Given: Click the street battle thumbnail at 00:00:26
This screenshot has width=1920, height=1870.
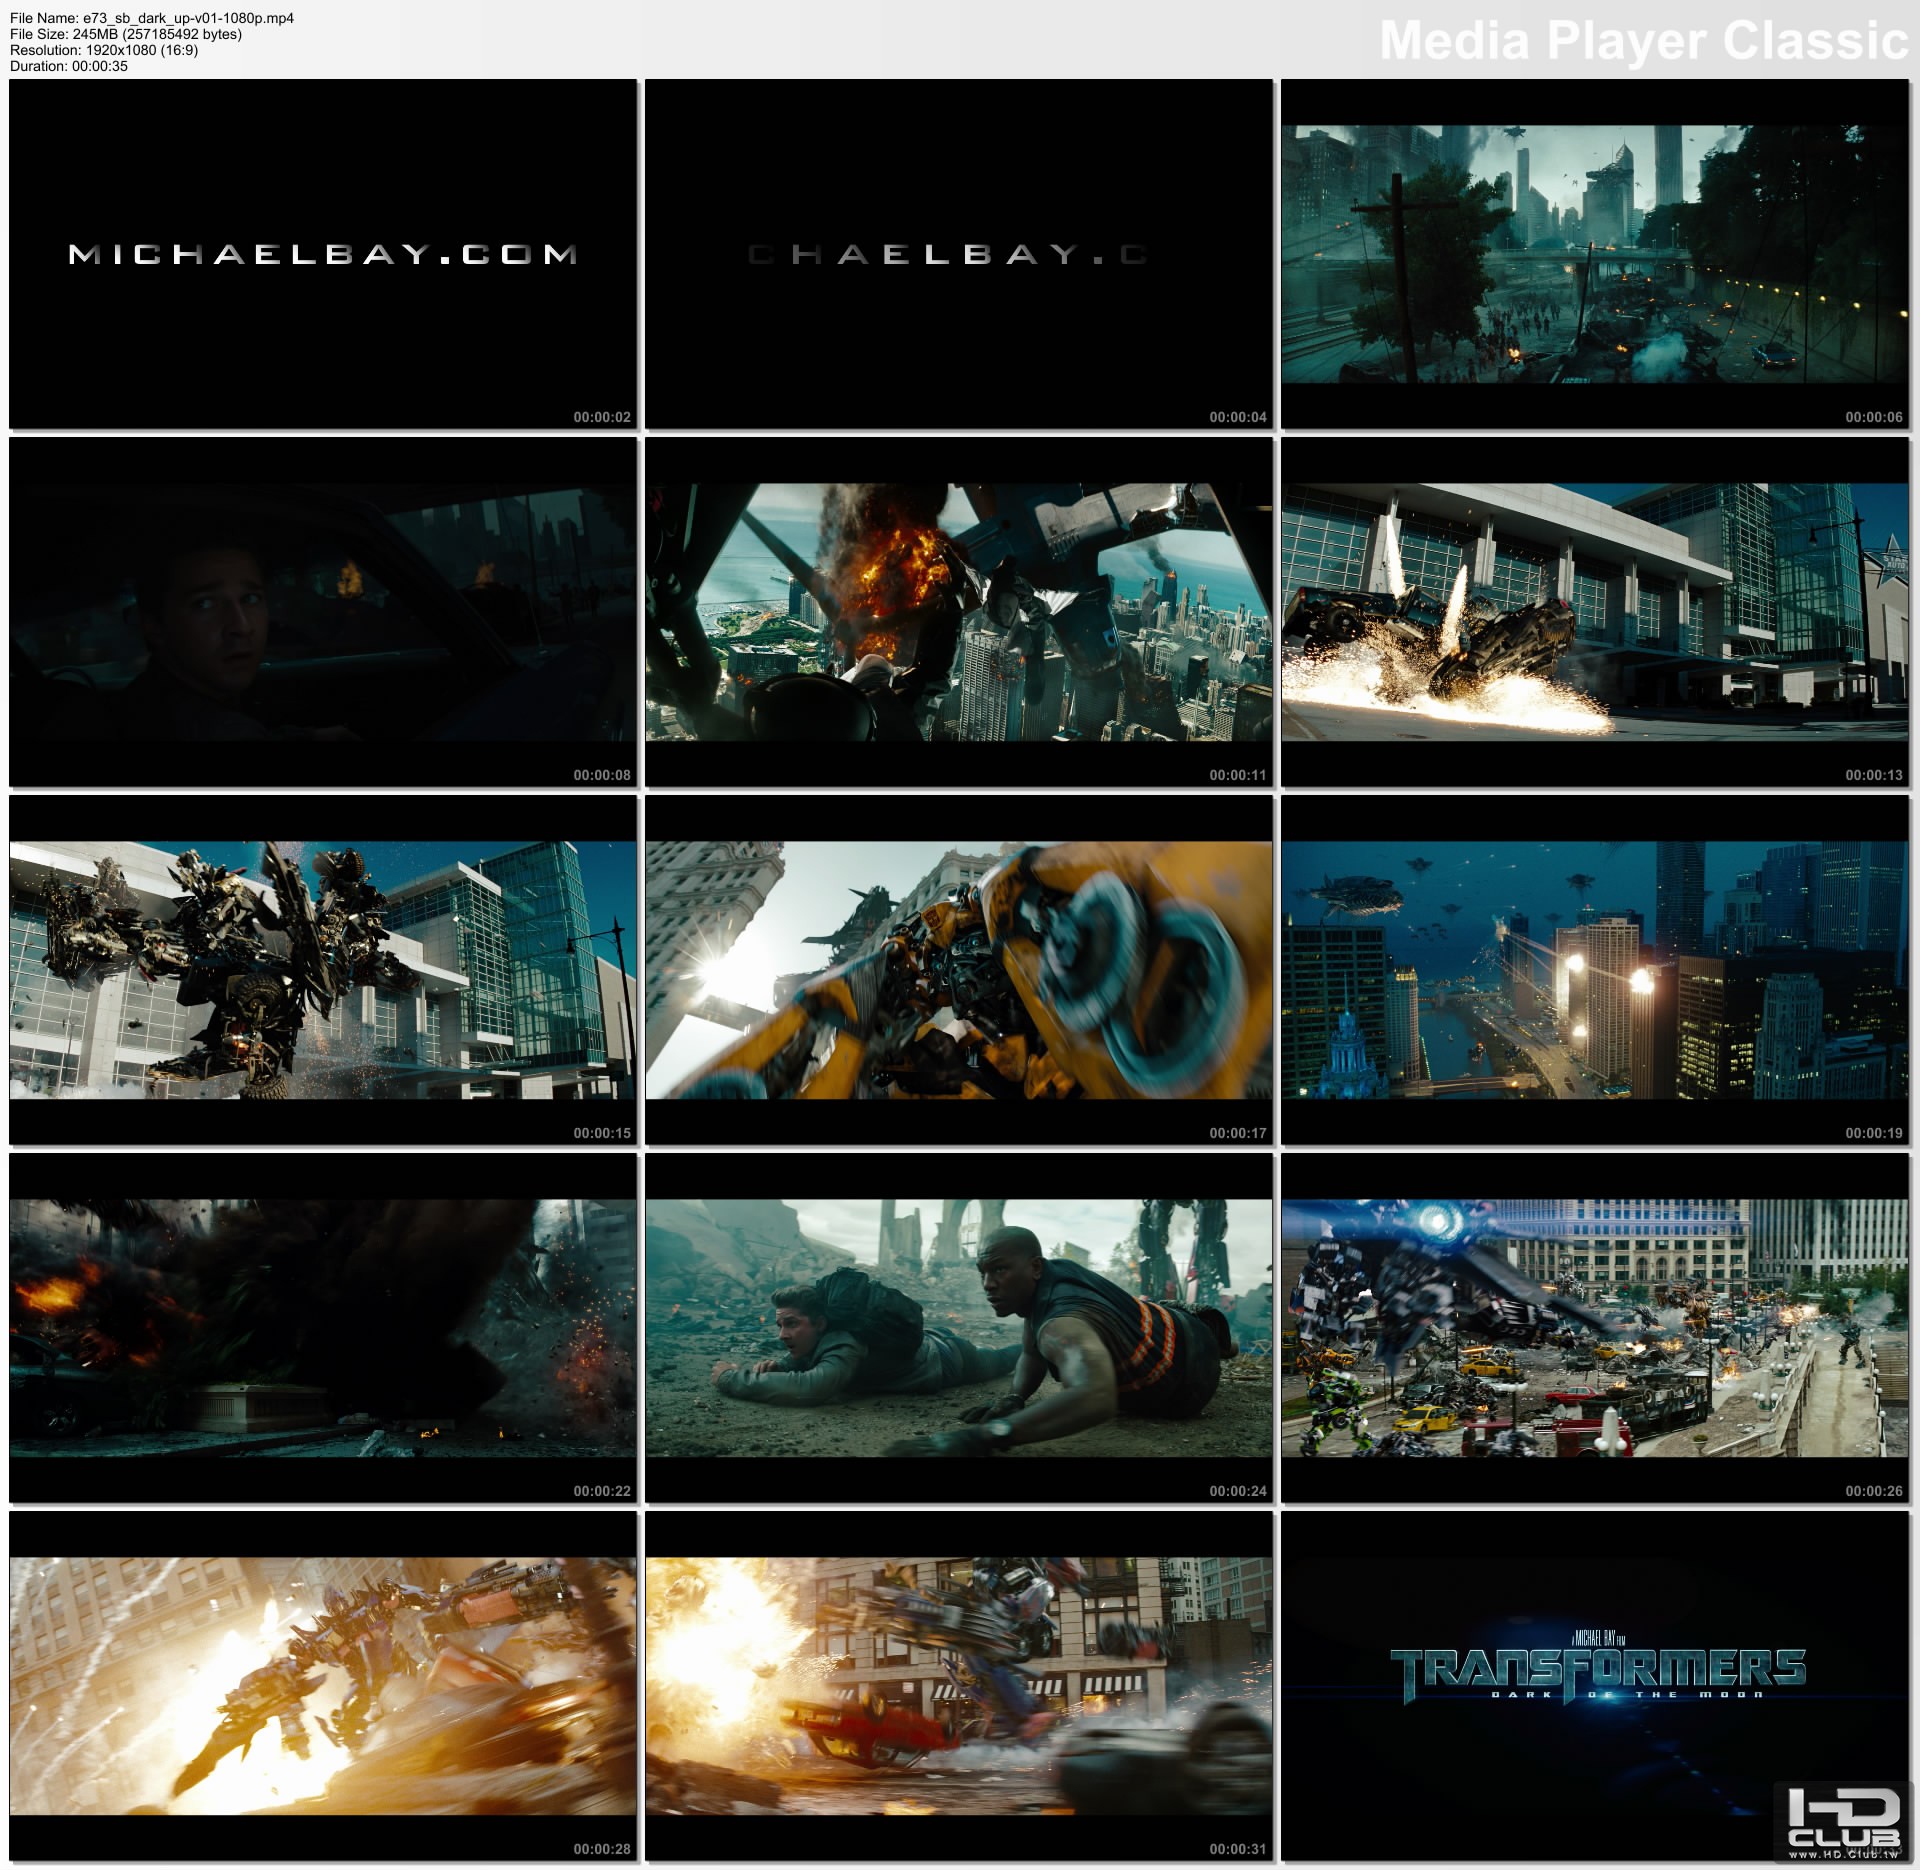Looking at the screenshot, I should (x=1595, y=1328).
